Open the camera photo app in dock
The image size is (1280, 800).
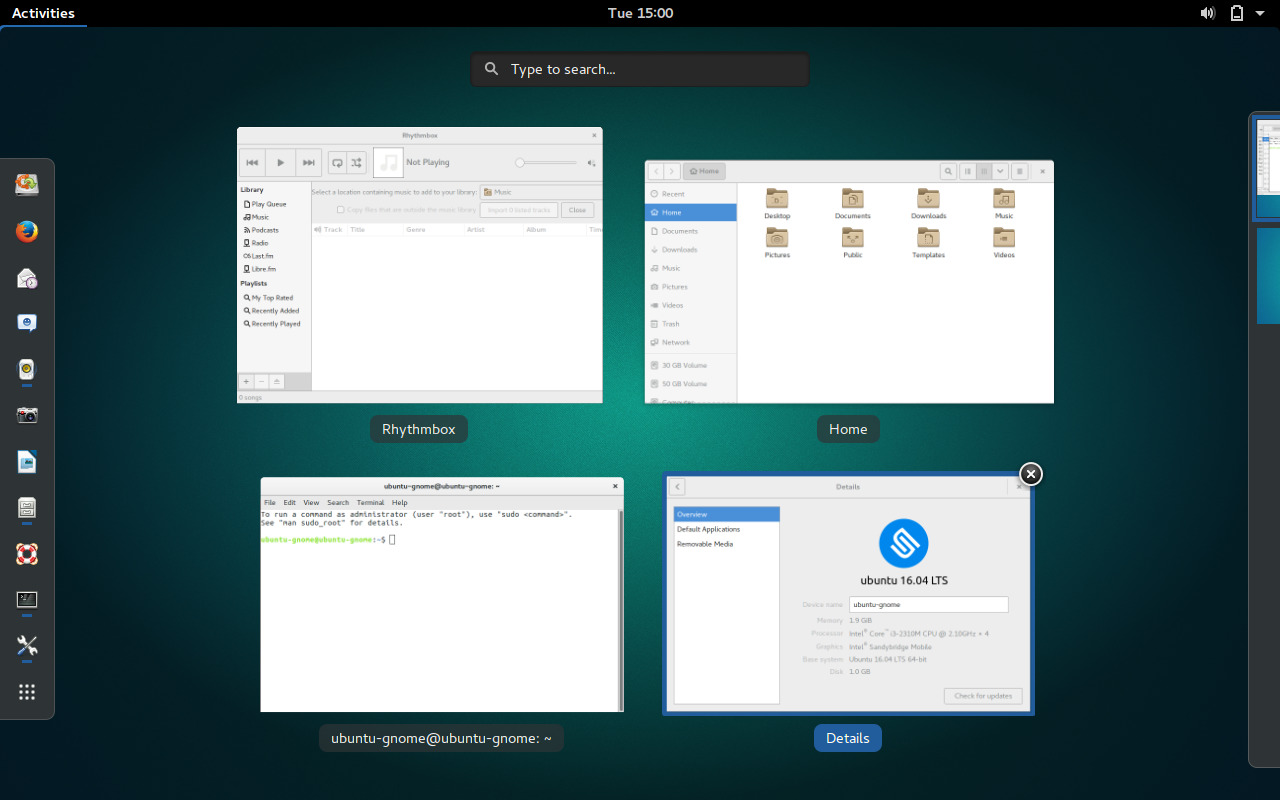27,415
